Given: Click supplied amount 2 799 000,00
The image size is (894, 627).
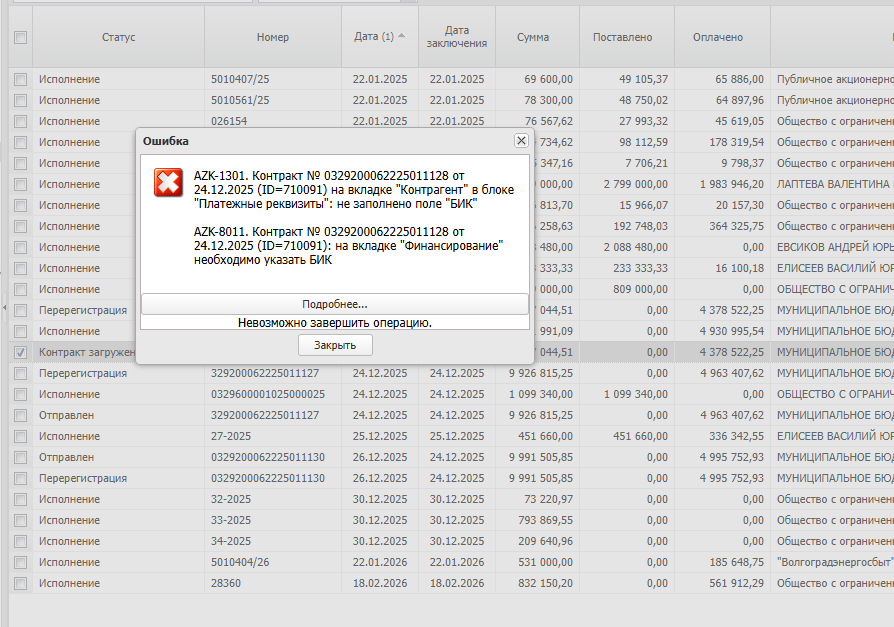Looking at the screenshot, I should click(x=627, y=184).
